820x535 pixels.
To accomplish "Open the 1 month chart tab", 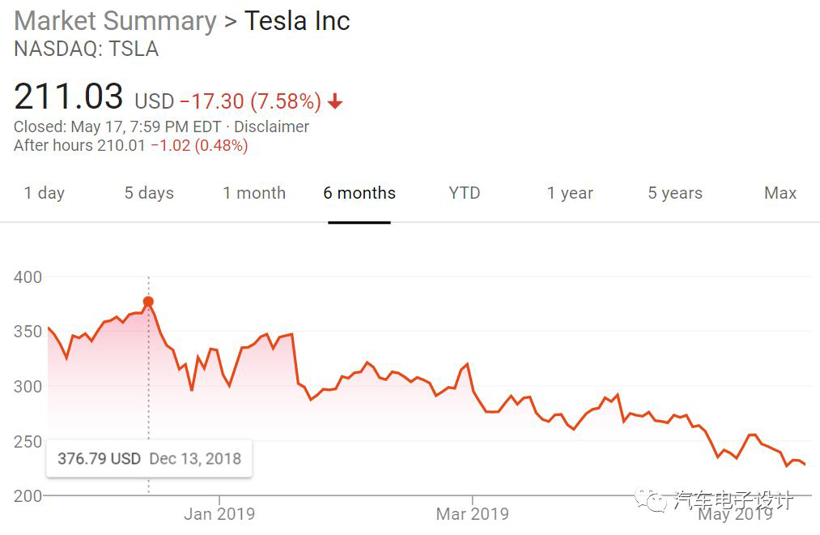I will [x=254, y=193].
